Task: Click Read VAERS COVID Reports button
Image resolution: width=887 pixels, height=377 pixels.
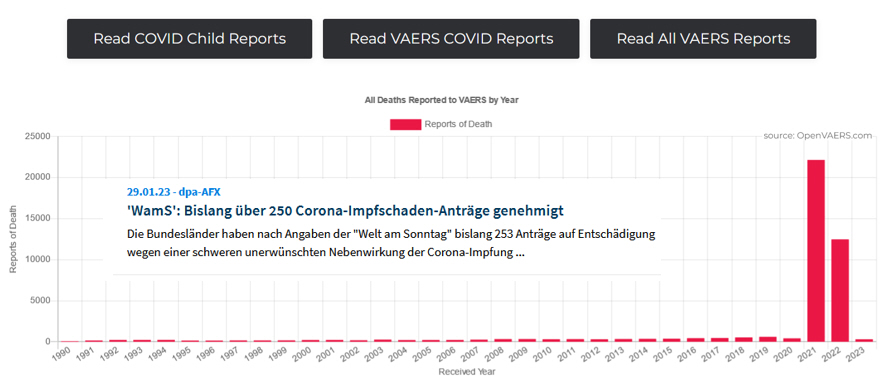Action: click(x=451, y=39)
